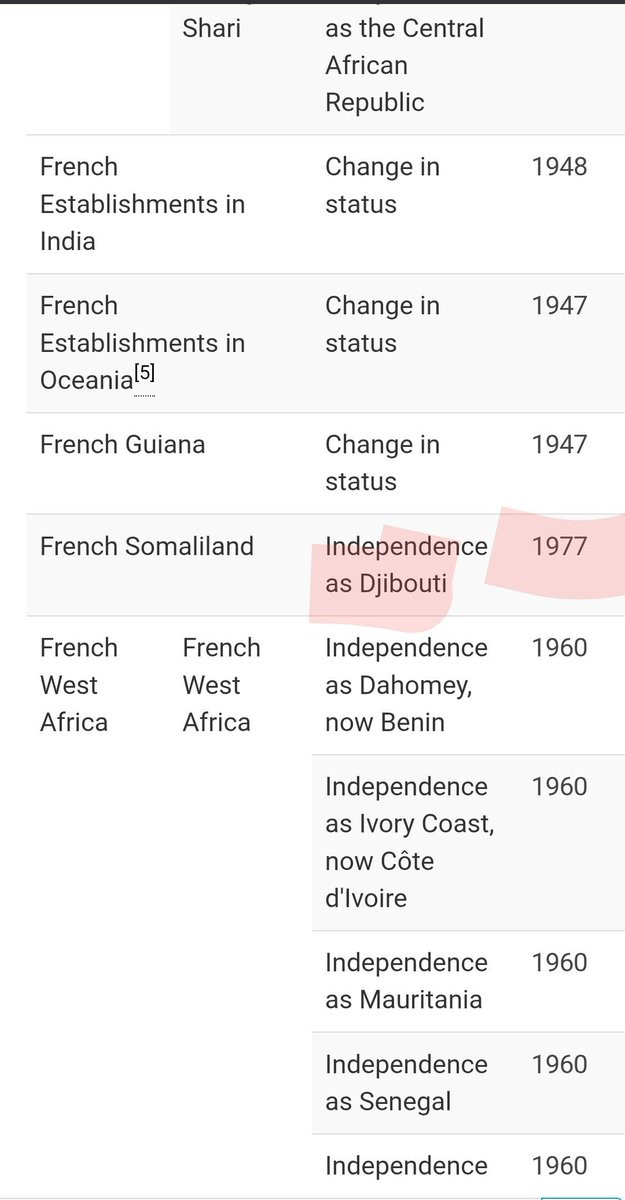625x1200 pixels.
Task: Tap the Shari cell at the top
Action: point(240,67)
